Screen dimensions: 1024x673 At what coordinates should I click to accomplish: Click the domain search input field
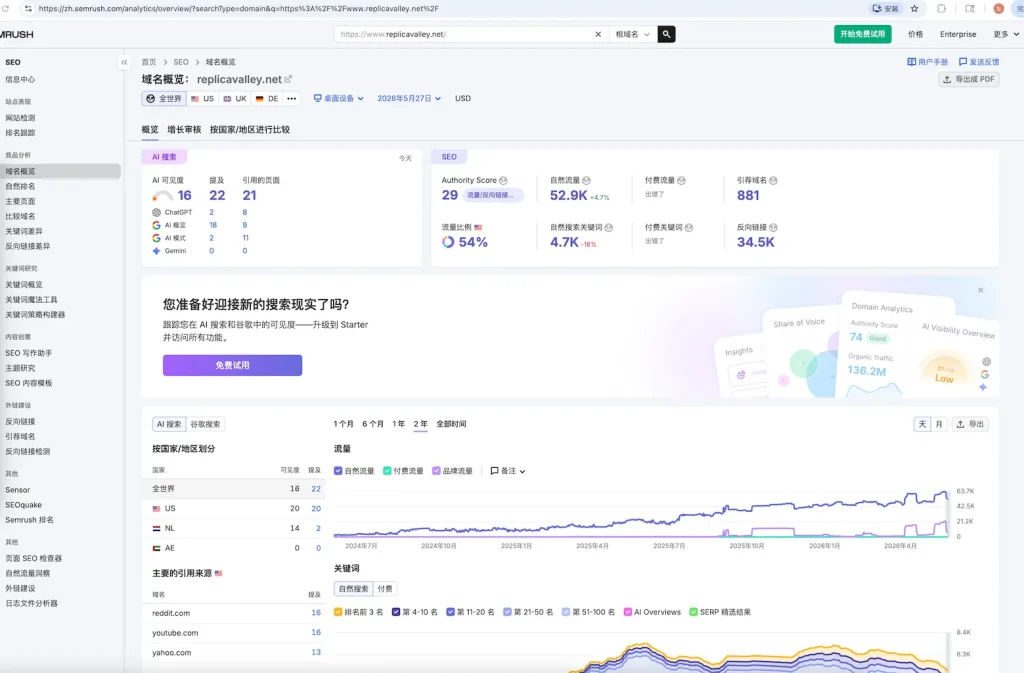pyautogui.click(x=464, y=34)
